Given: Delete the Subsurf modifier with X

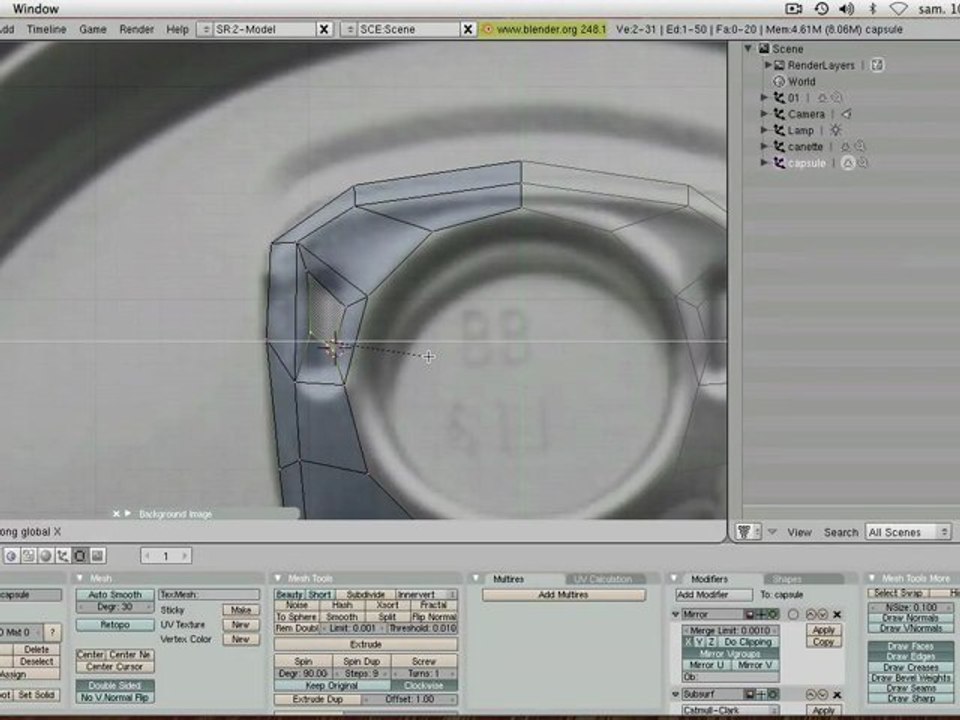Looking at the screenshot, I should pos(837,694).
